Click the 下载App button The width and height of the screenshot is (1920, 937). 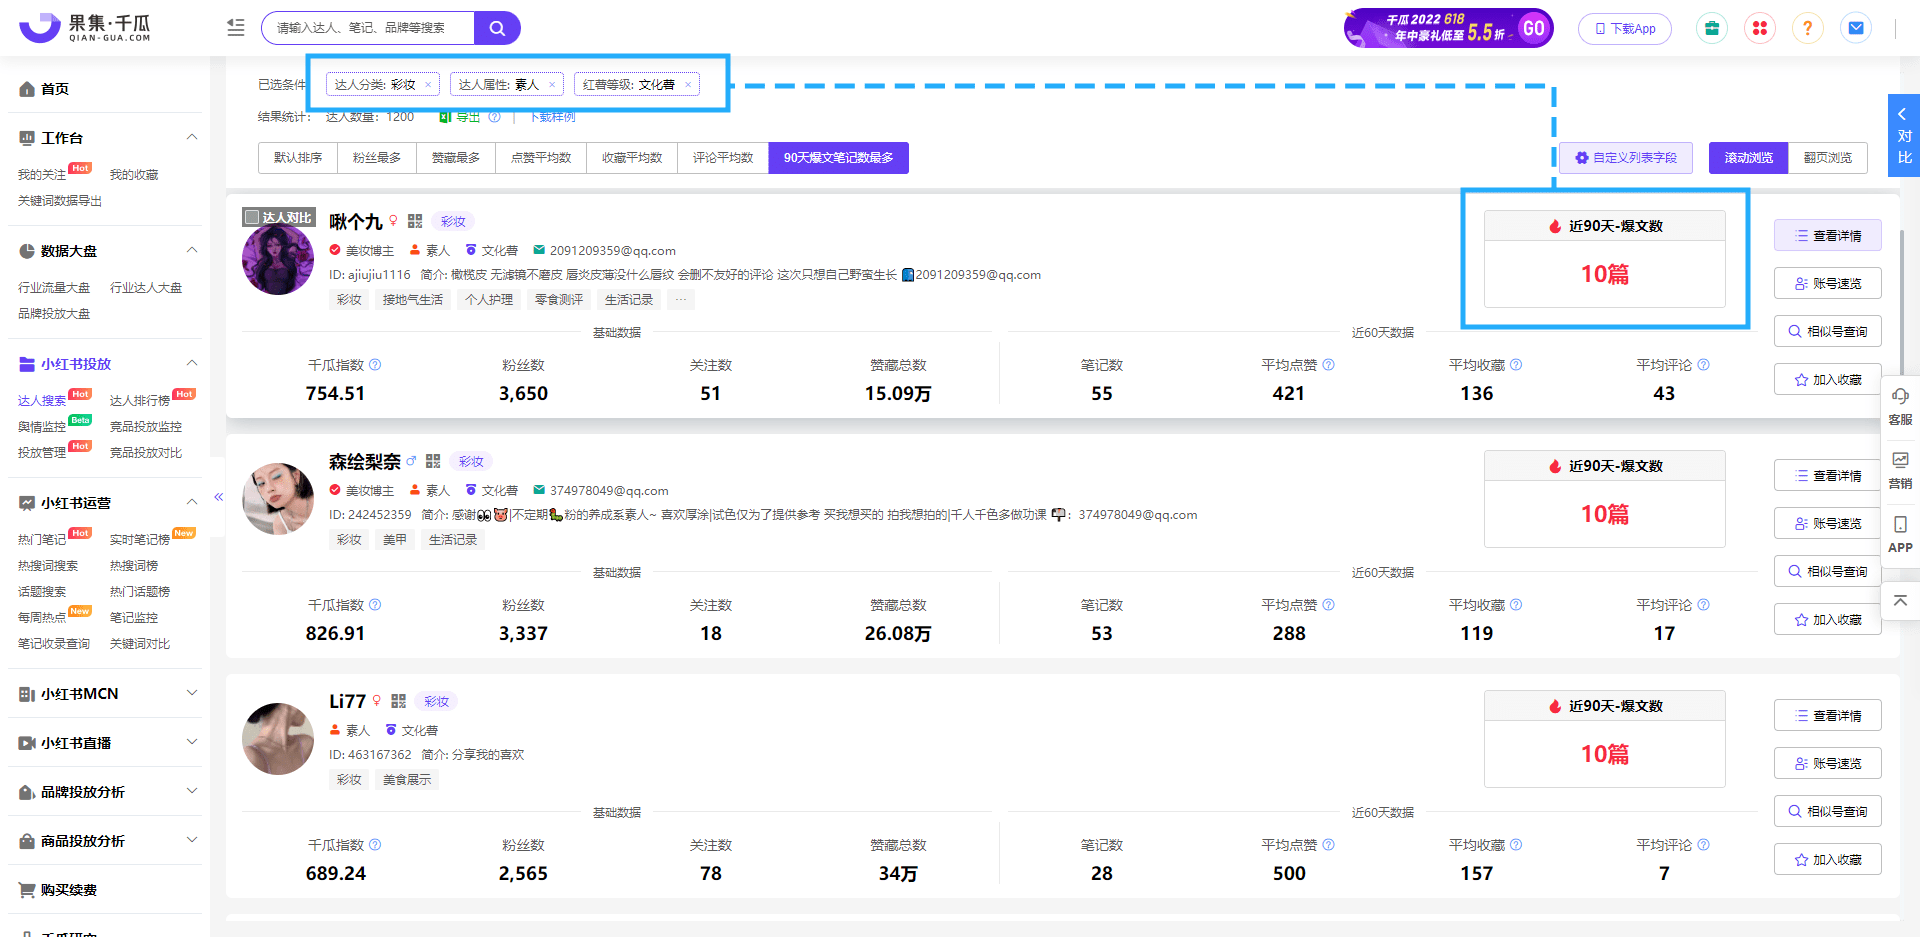pos(1625,28)
